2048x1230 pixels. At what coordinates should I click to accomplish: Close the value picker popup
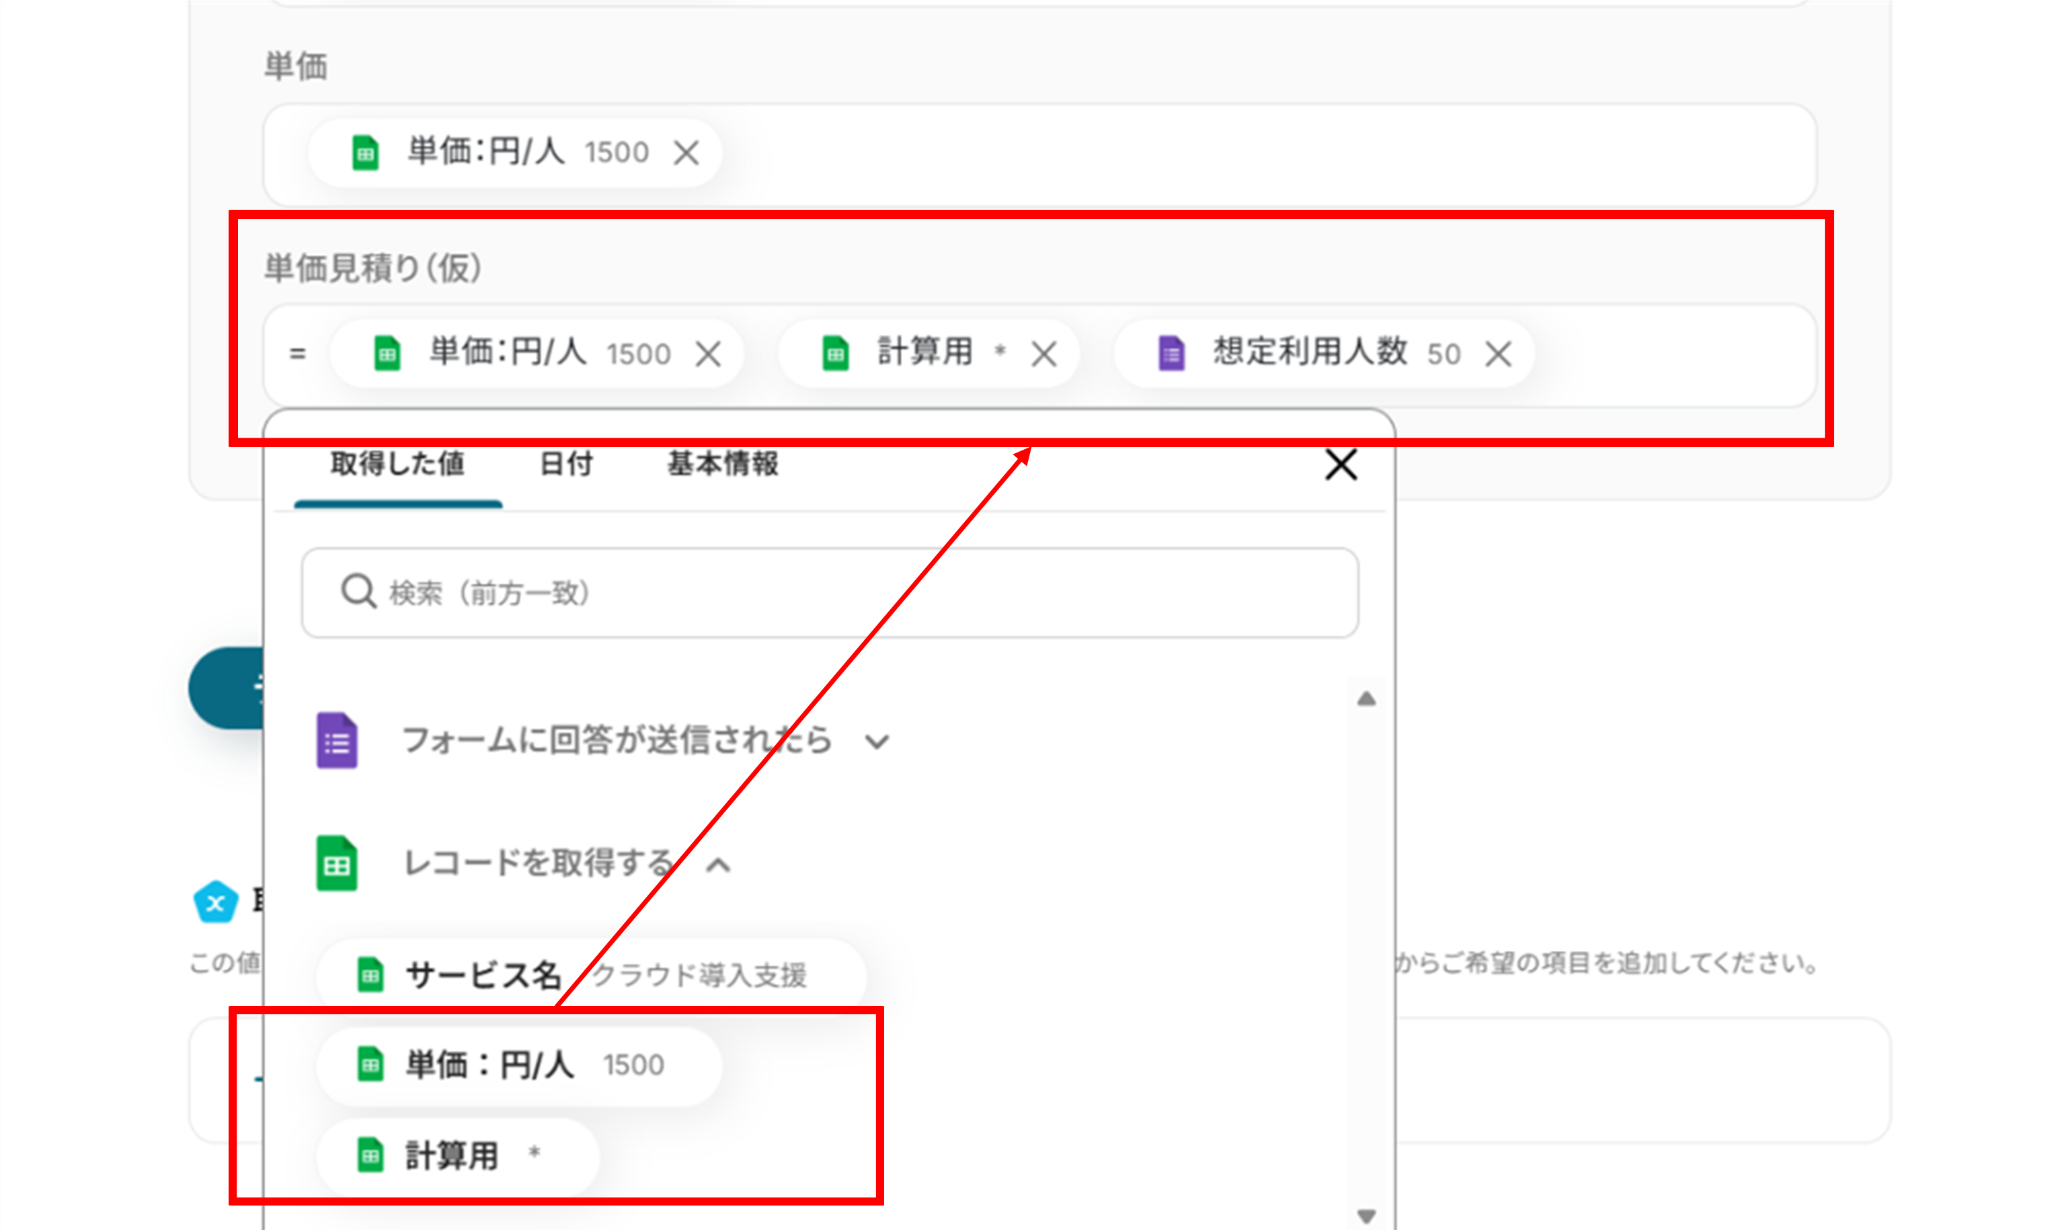point(1340,465)
